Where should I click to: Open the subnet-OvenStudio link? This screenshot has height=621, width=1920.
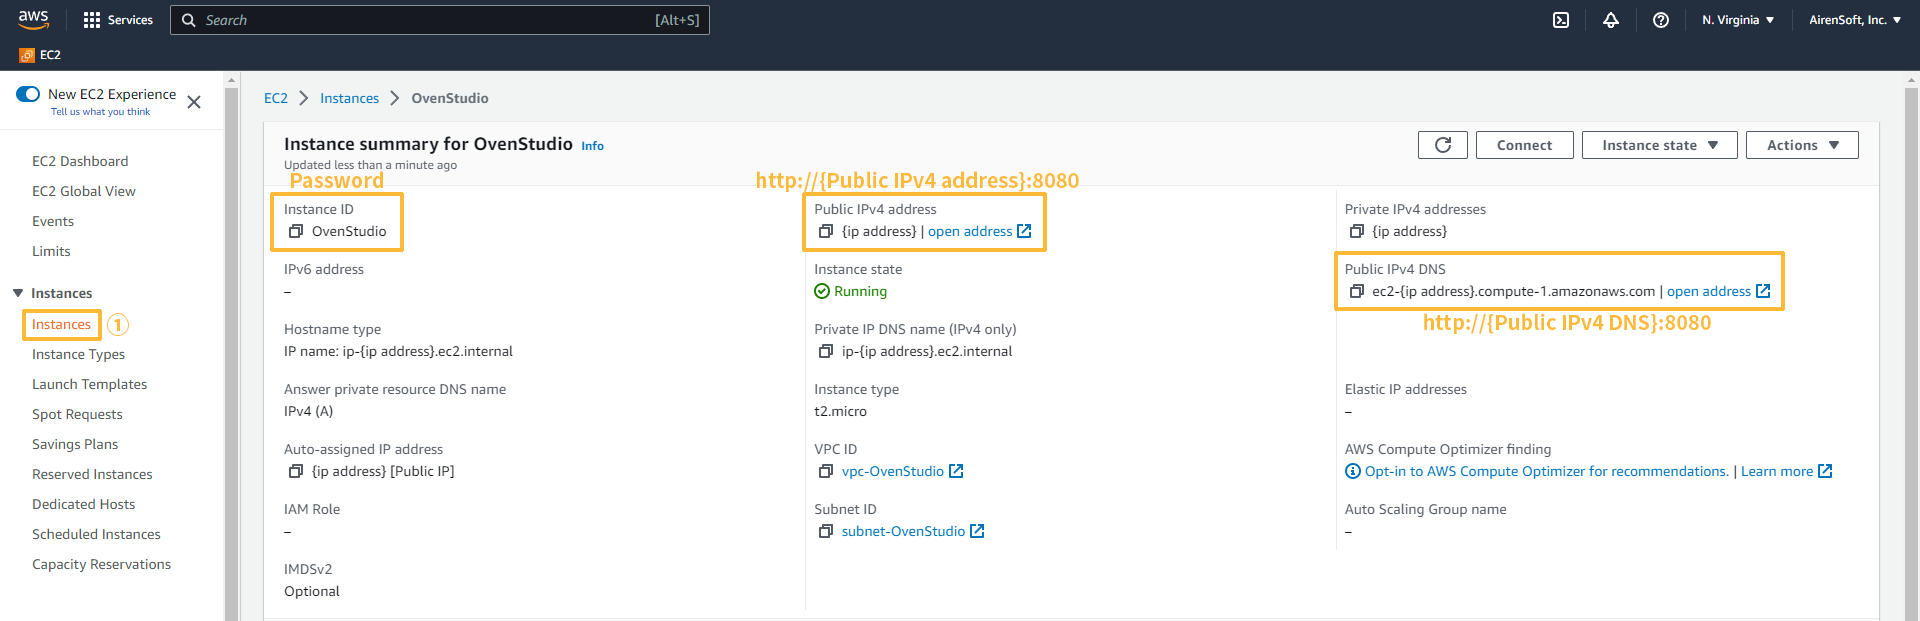(x=903, y=531)
